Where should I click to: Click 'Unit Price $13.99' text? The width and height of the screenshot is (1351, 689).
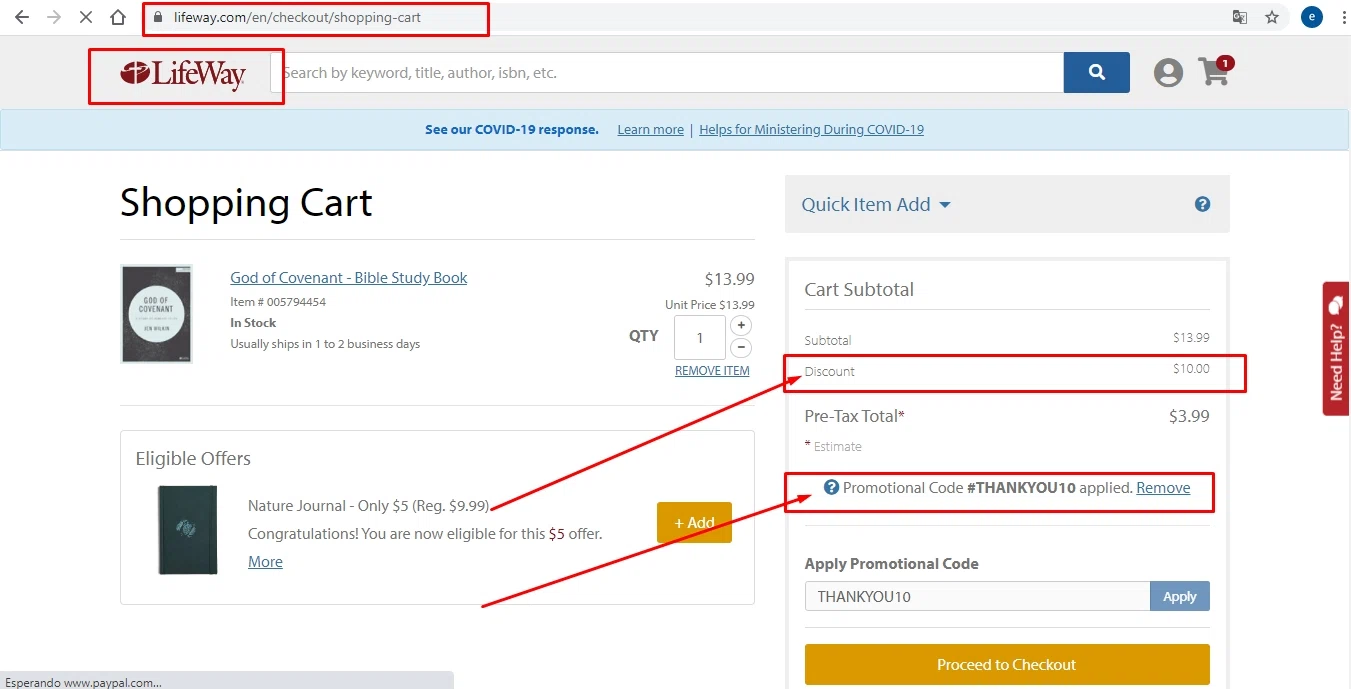coord(710,305)
